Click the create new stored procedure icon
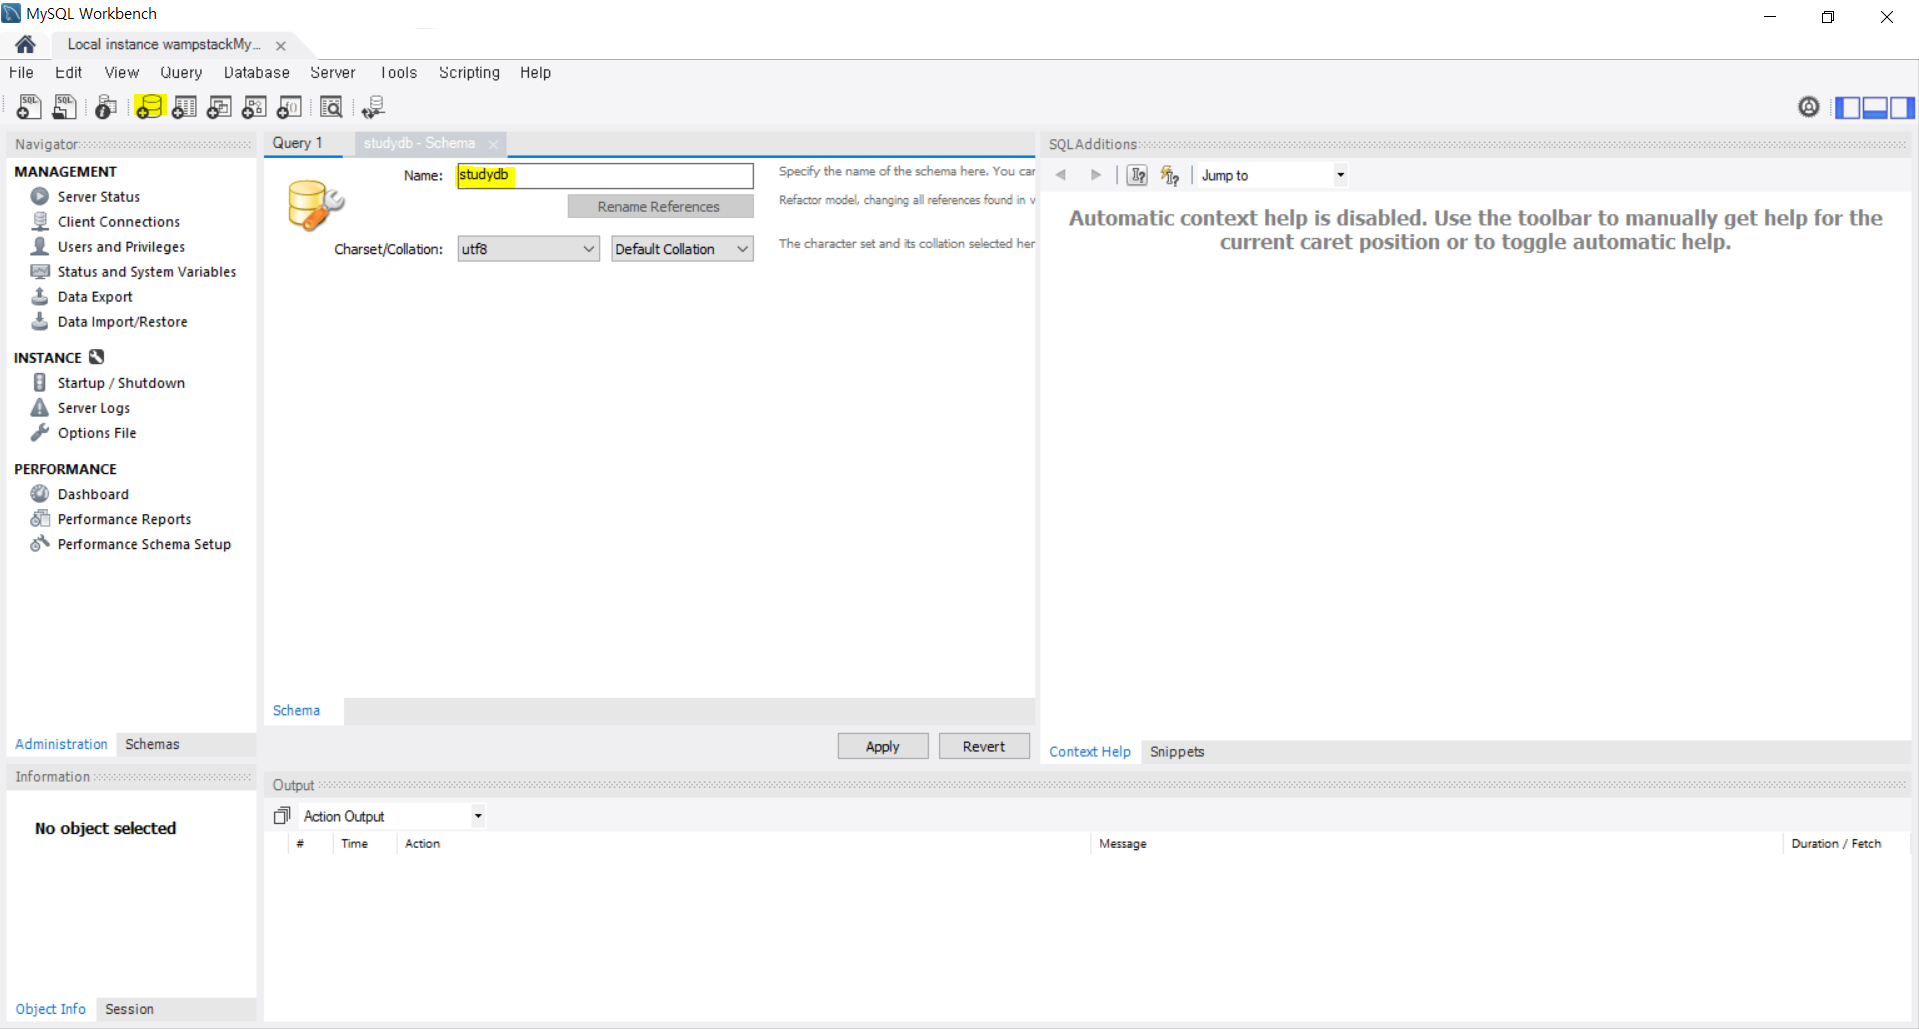This screenshot has height=1029, width=1919. tap(254, 107)
